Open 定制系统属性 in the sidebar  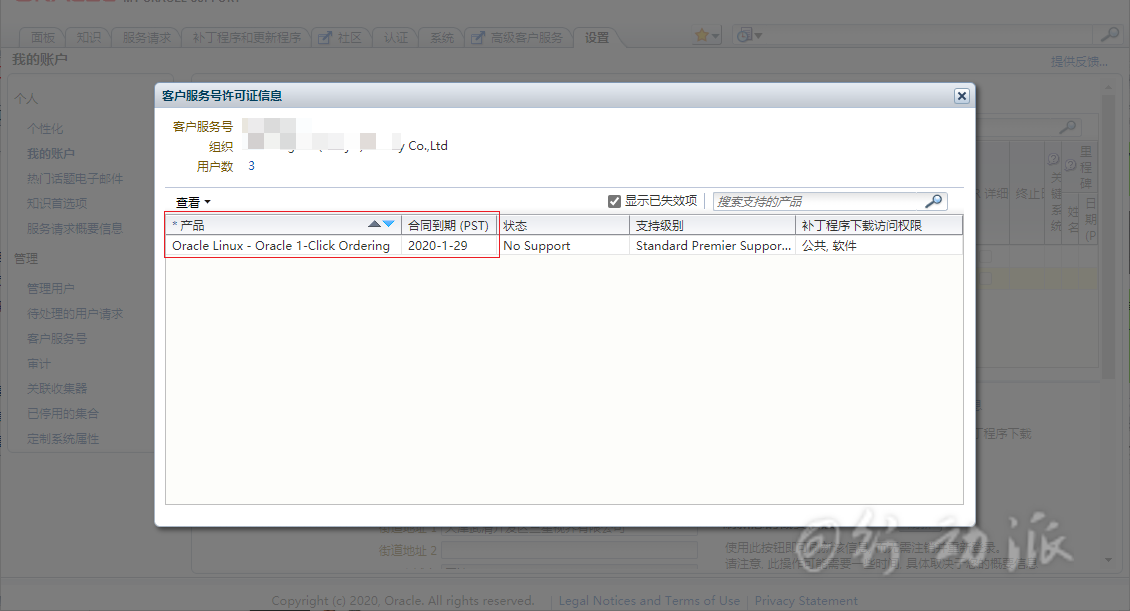[x=63, y=439]
